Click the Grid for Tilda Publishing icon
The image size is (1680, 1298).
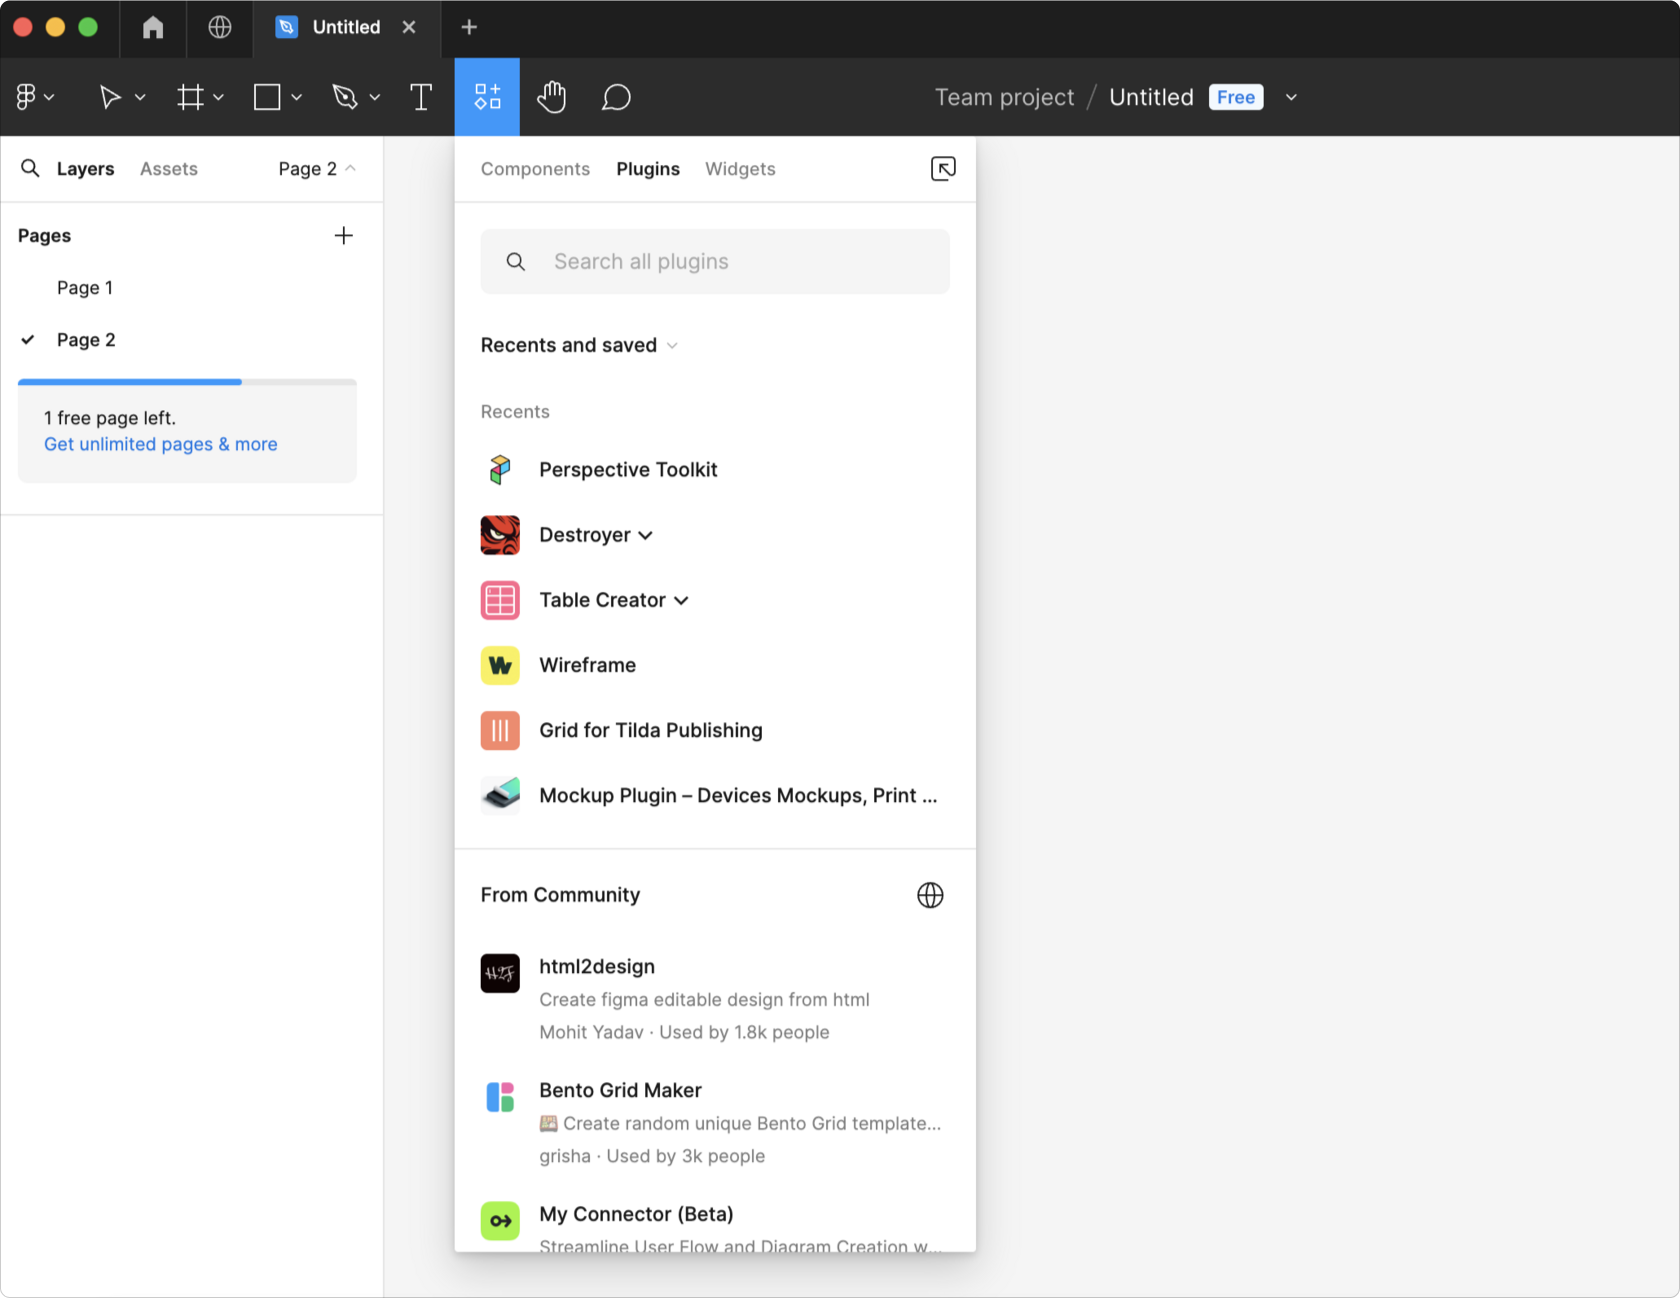(500, 730)
